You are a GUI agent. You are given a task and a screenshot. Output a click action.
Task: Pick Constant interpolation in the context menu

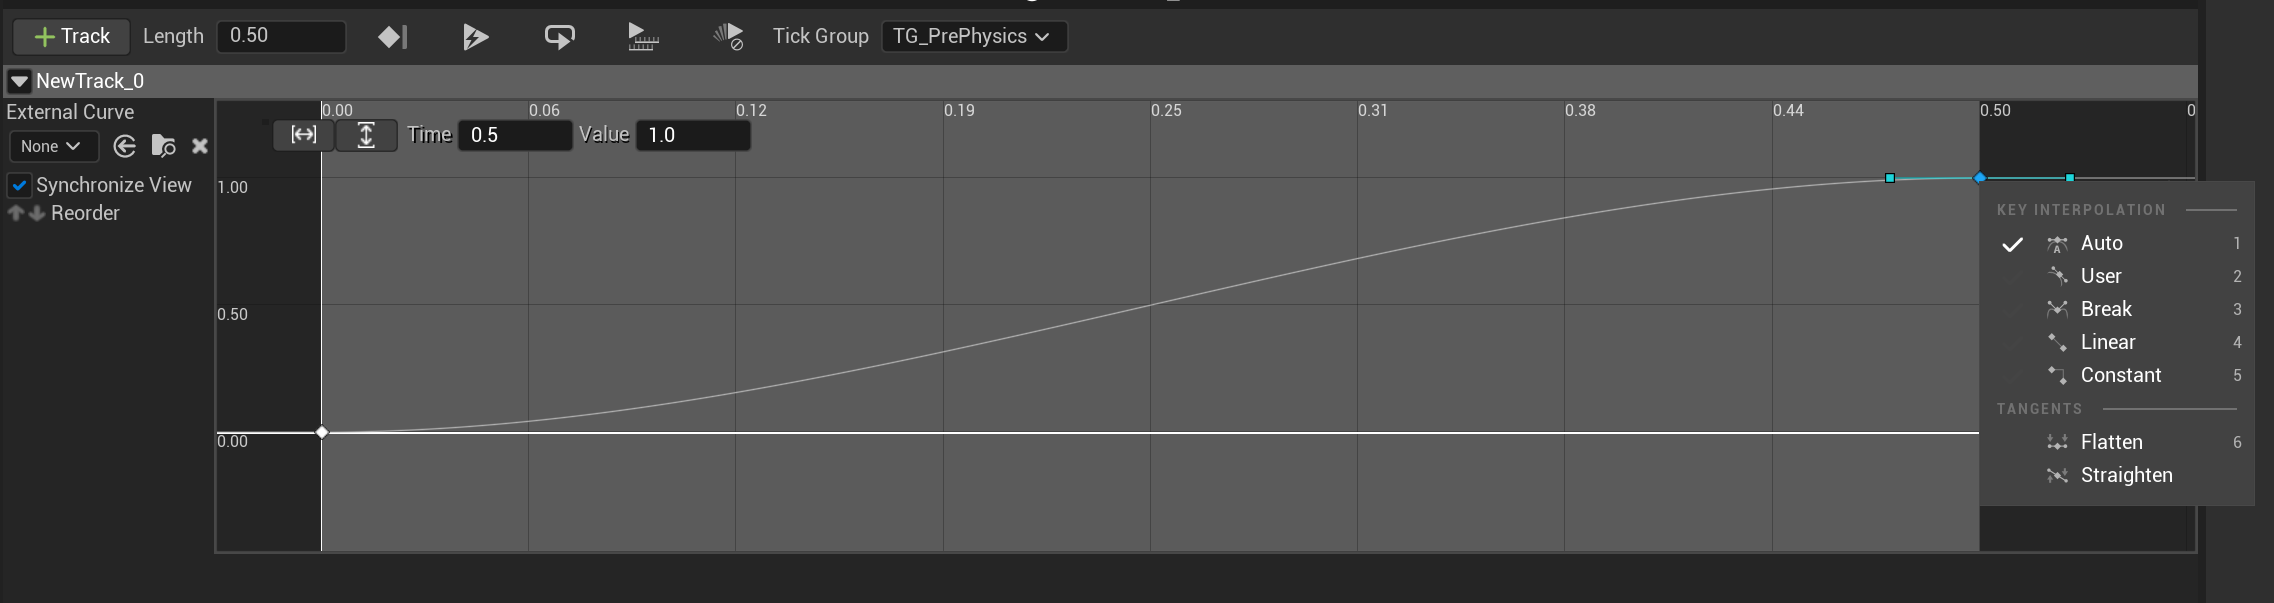2120,375
